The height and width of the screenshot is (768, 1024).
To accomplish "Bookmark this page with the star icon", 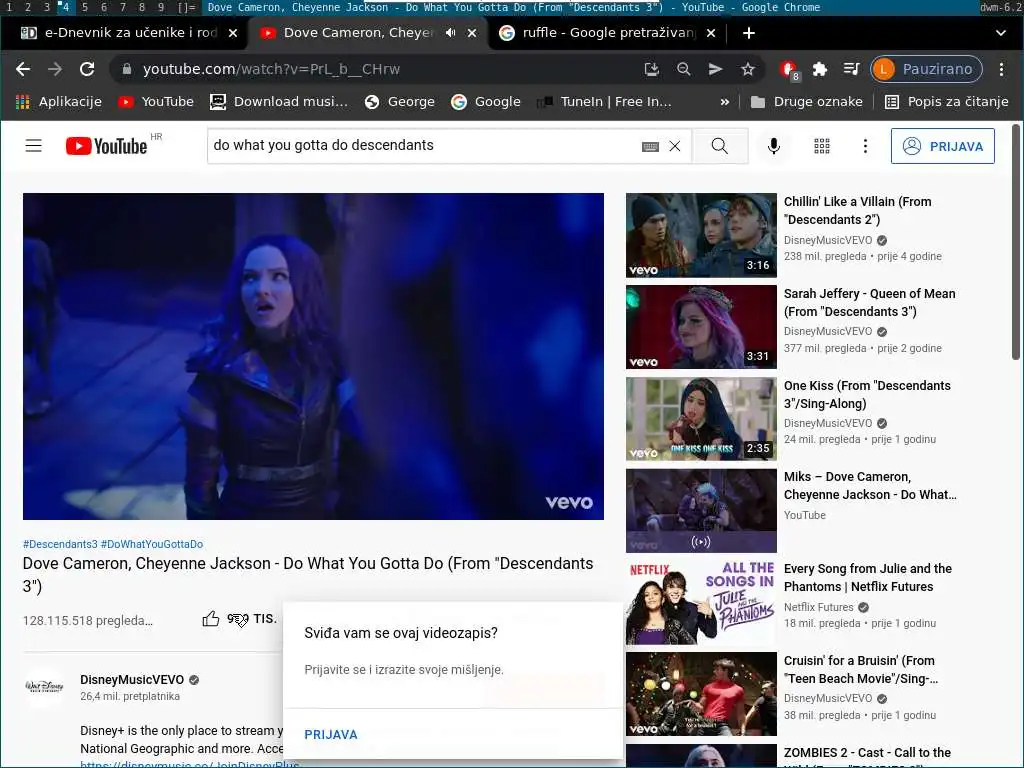I will (748, 69).
